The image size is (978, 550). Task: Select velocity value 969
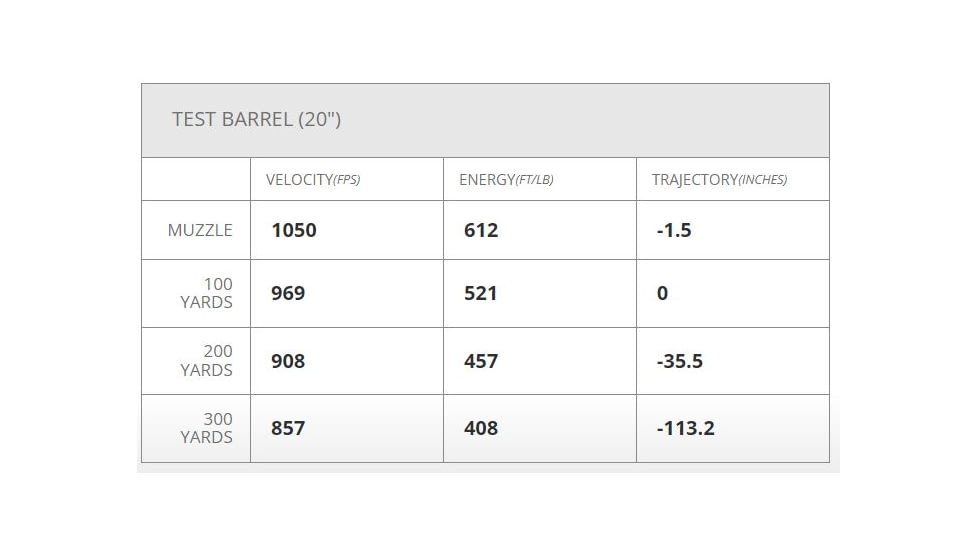288,293
